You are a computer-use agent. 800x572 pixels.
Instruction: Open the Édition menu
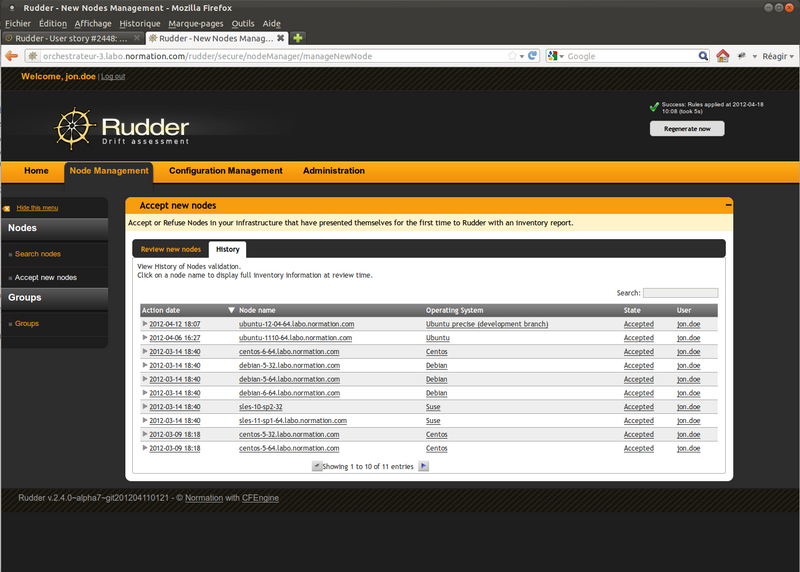(53, 23)
